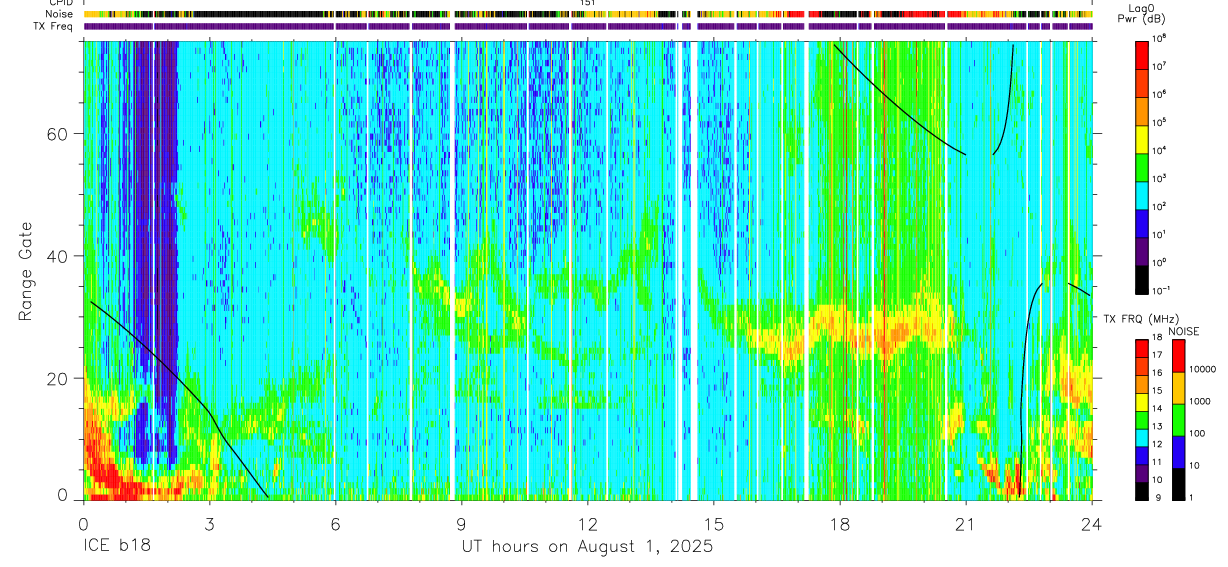Click the '151' CPID value at the top
Image resolution: width=1228 pixels, height=567 pixels.
[588, 3]
